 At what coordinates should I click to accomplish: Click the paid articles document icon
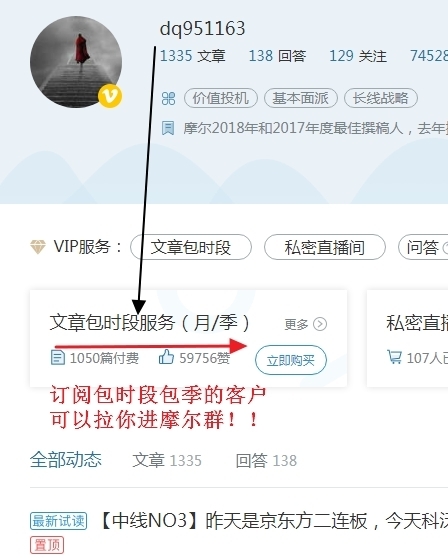click(x=58, y=358)
